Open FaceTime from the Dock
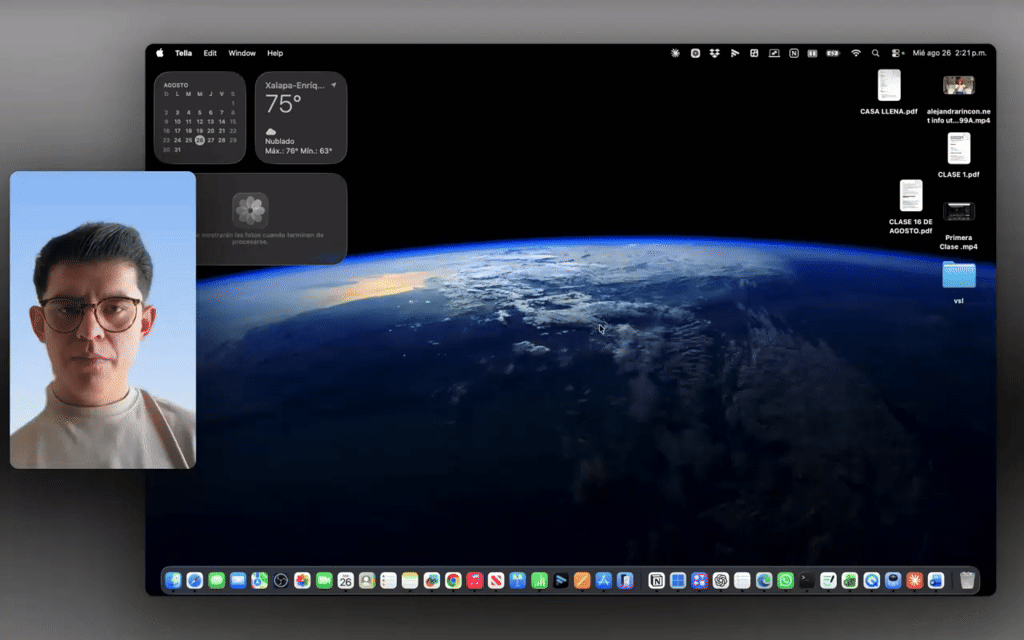The image size is (1024, 640). tap(324, 580)
